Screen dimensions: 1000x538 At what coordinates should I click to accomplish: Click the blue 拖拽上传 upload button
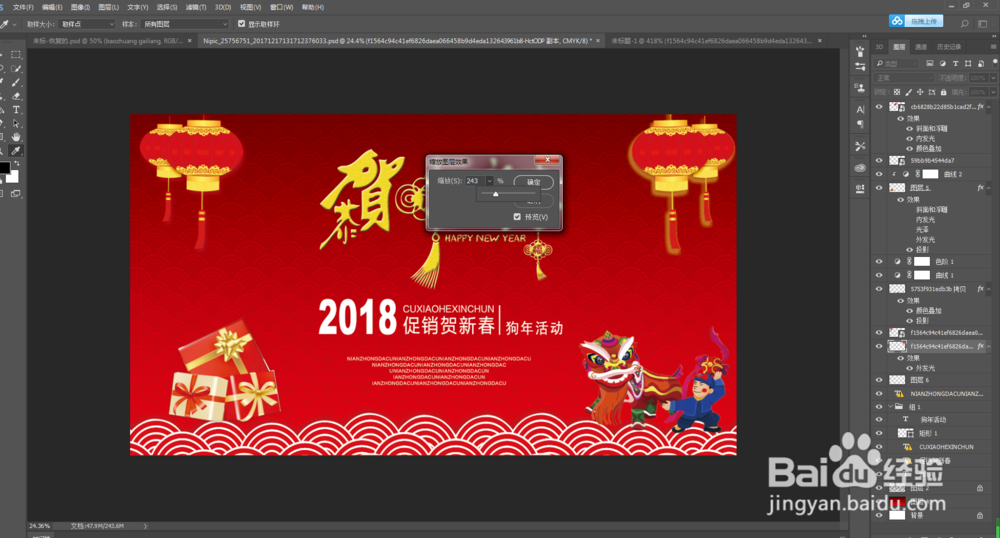(916, 21)
